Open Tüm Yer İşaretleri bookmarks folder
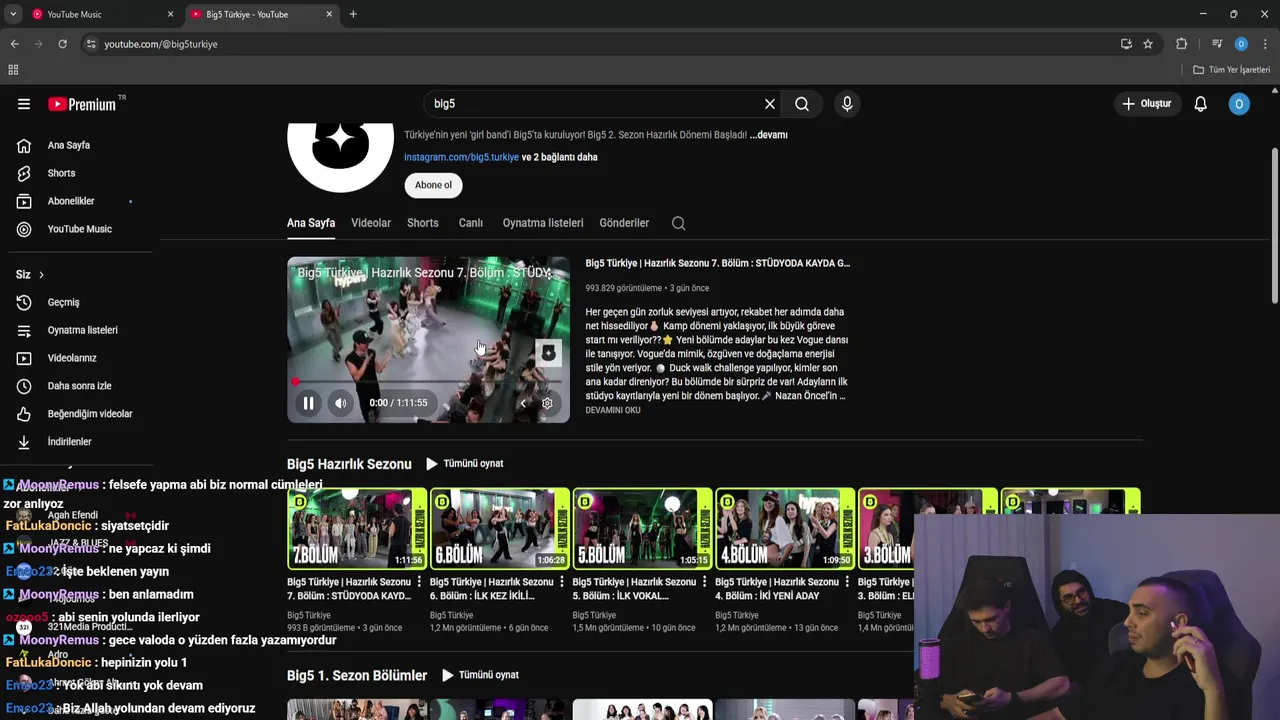Viewport: 1280px width, 720px height. [1232, 70]
